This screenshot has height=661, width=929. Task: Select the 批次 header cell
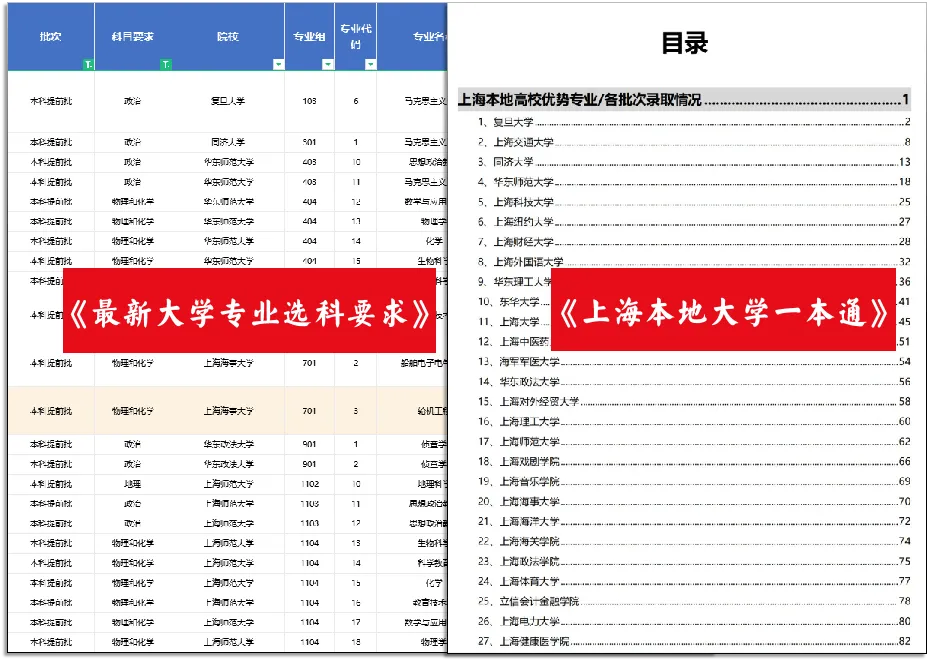(x=51, y=37)
